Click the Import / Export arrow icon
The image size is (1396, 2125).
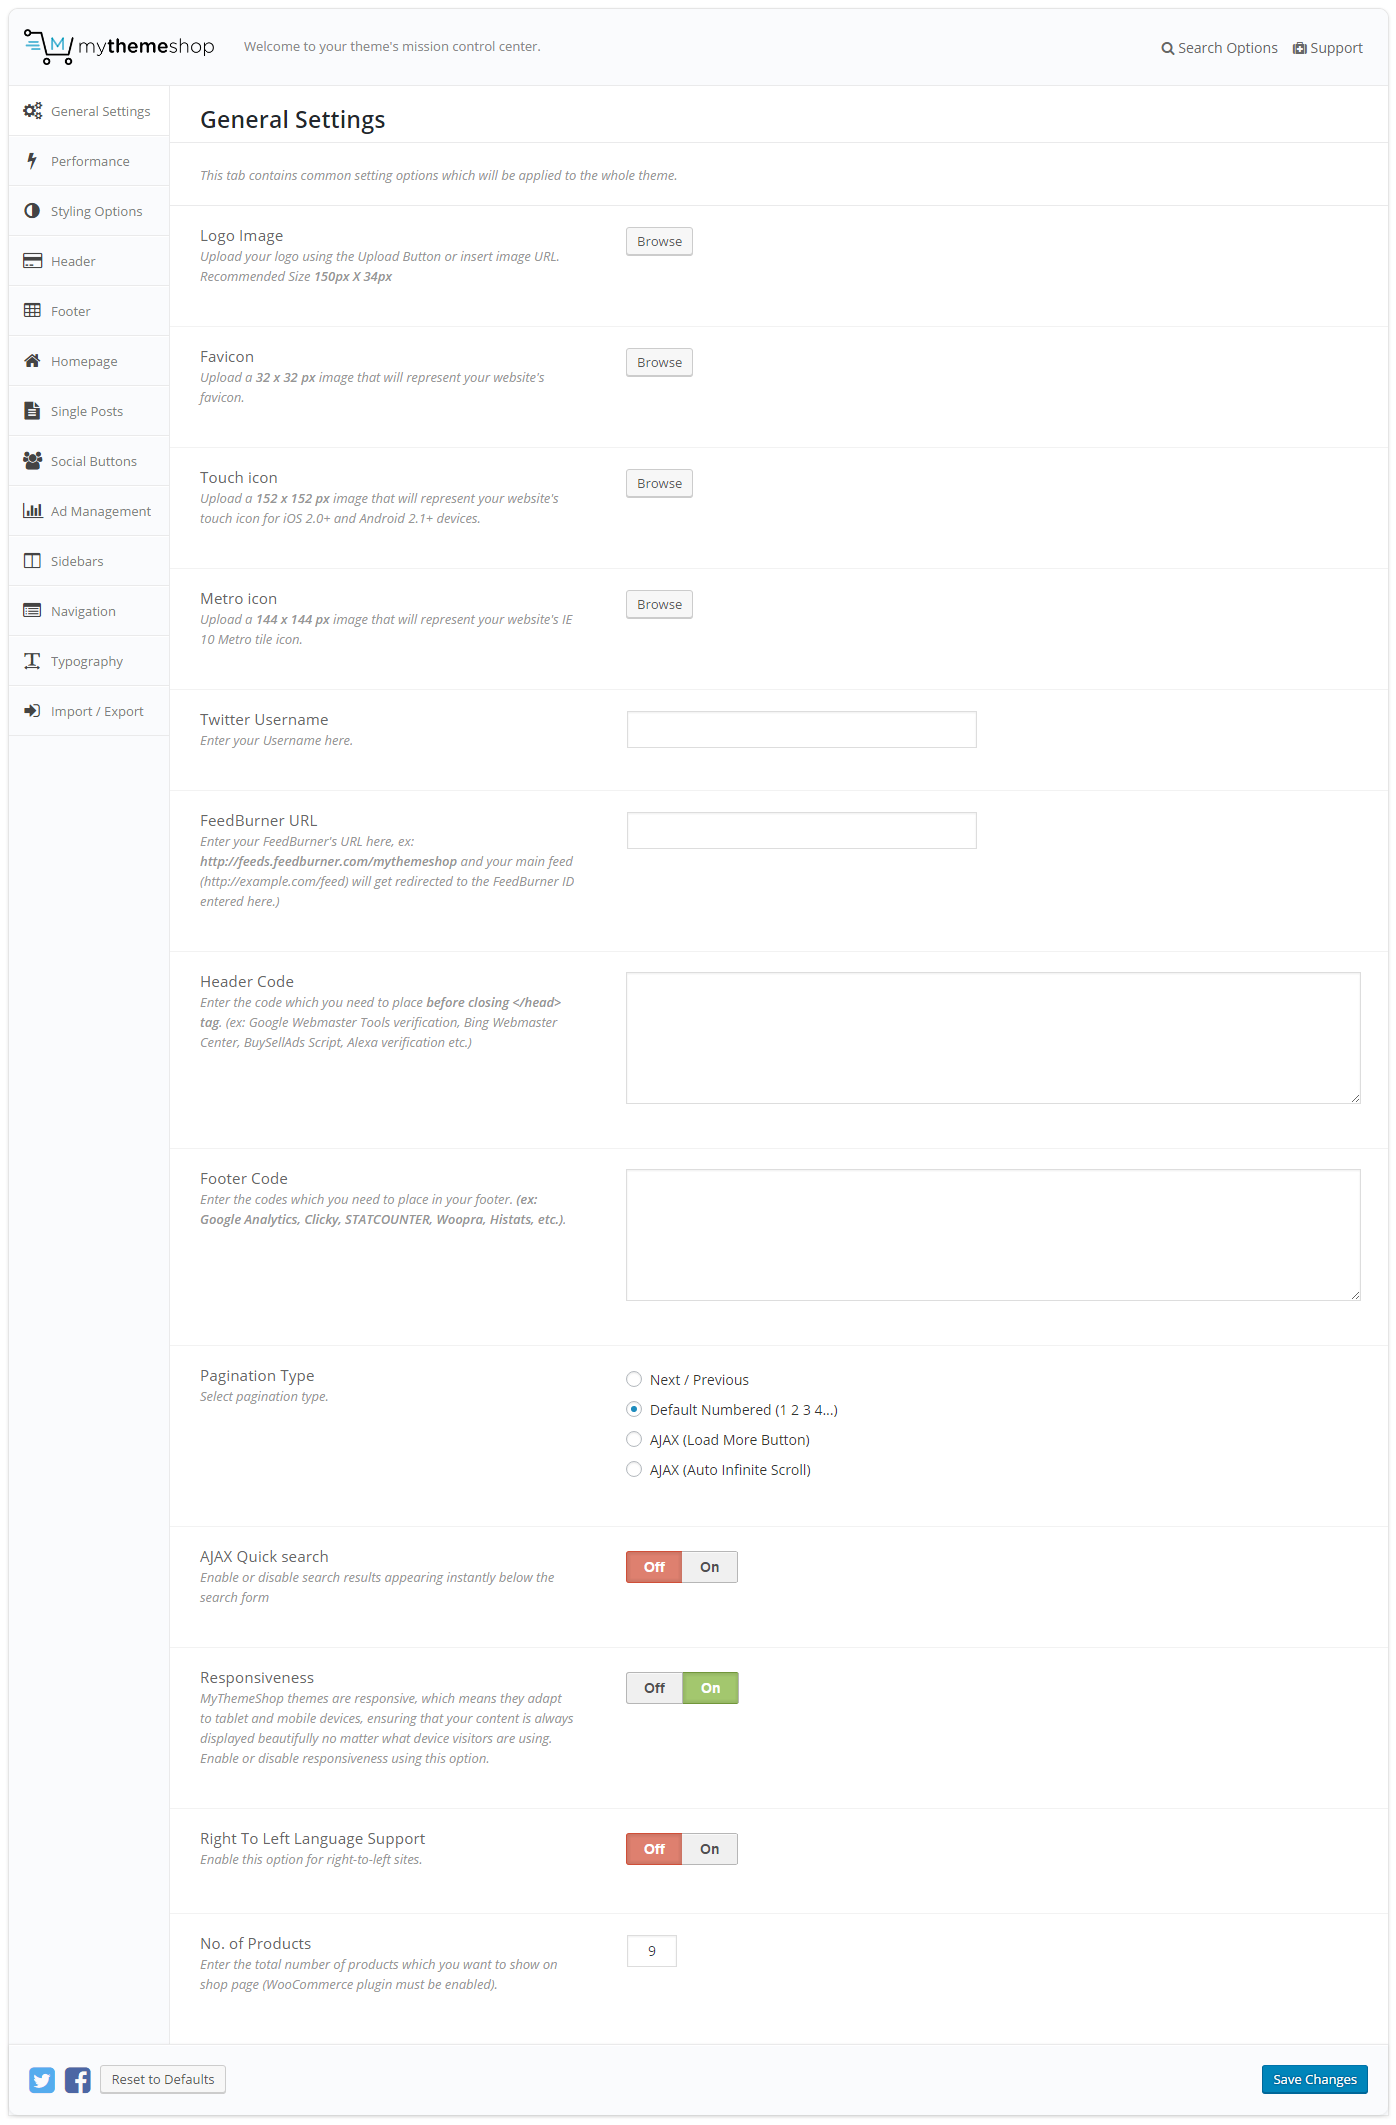[32, 711]
